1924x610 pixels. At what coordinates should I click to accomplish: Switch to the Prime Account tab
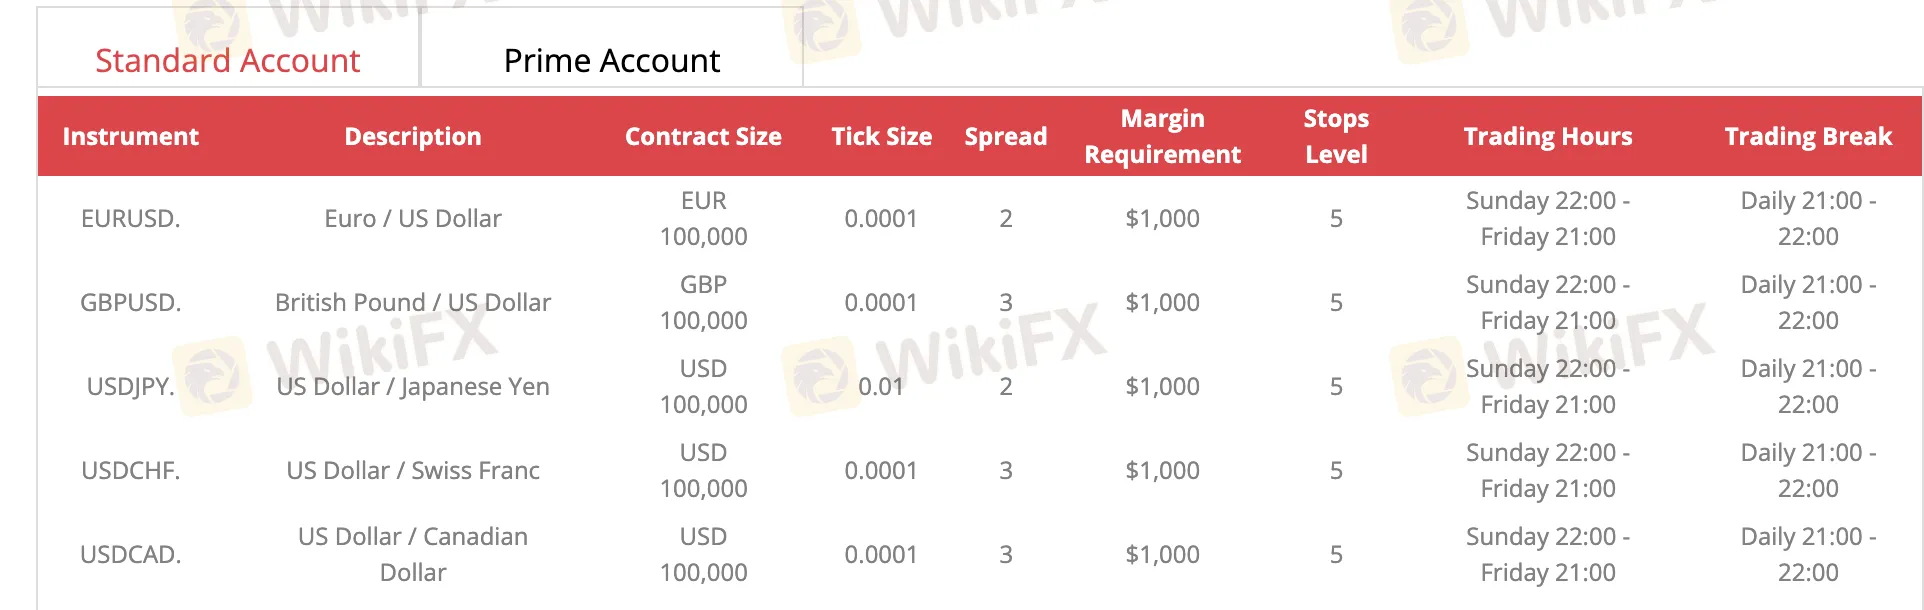611,60
